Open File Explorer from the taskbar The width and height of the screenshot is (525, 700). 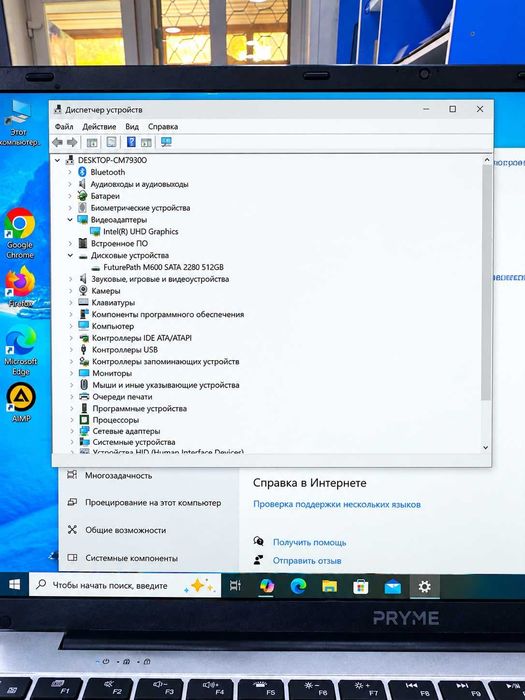pyautogui.click(x=329, y=586)
